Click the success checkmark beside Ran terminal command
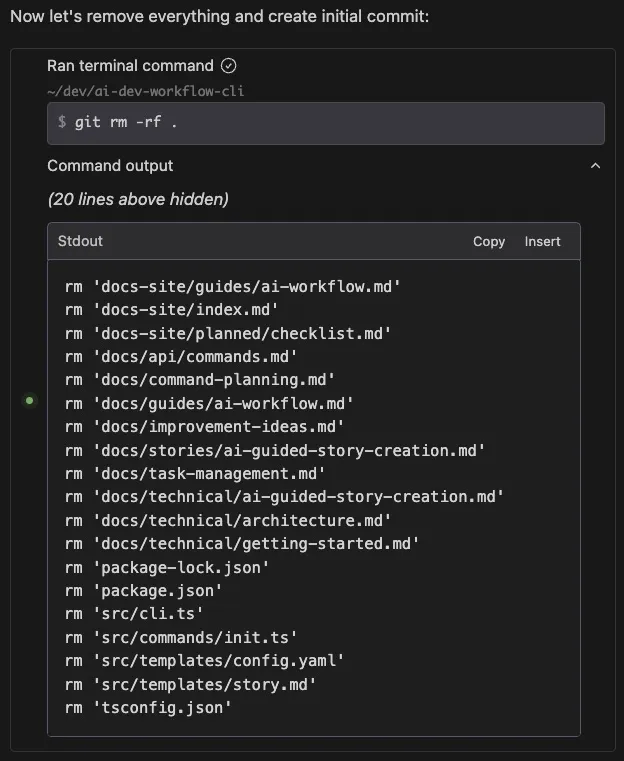 pos(229,66)
